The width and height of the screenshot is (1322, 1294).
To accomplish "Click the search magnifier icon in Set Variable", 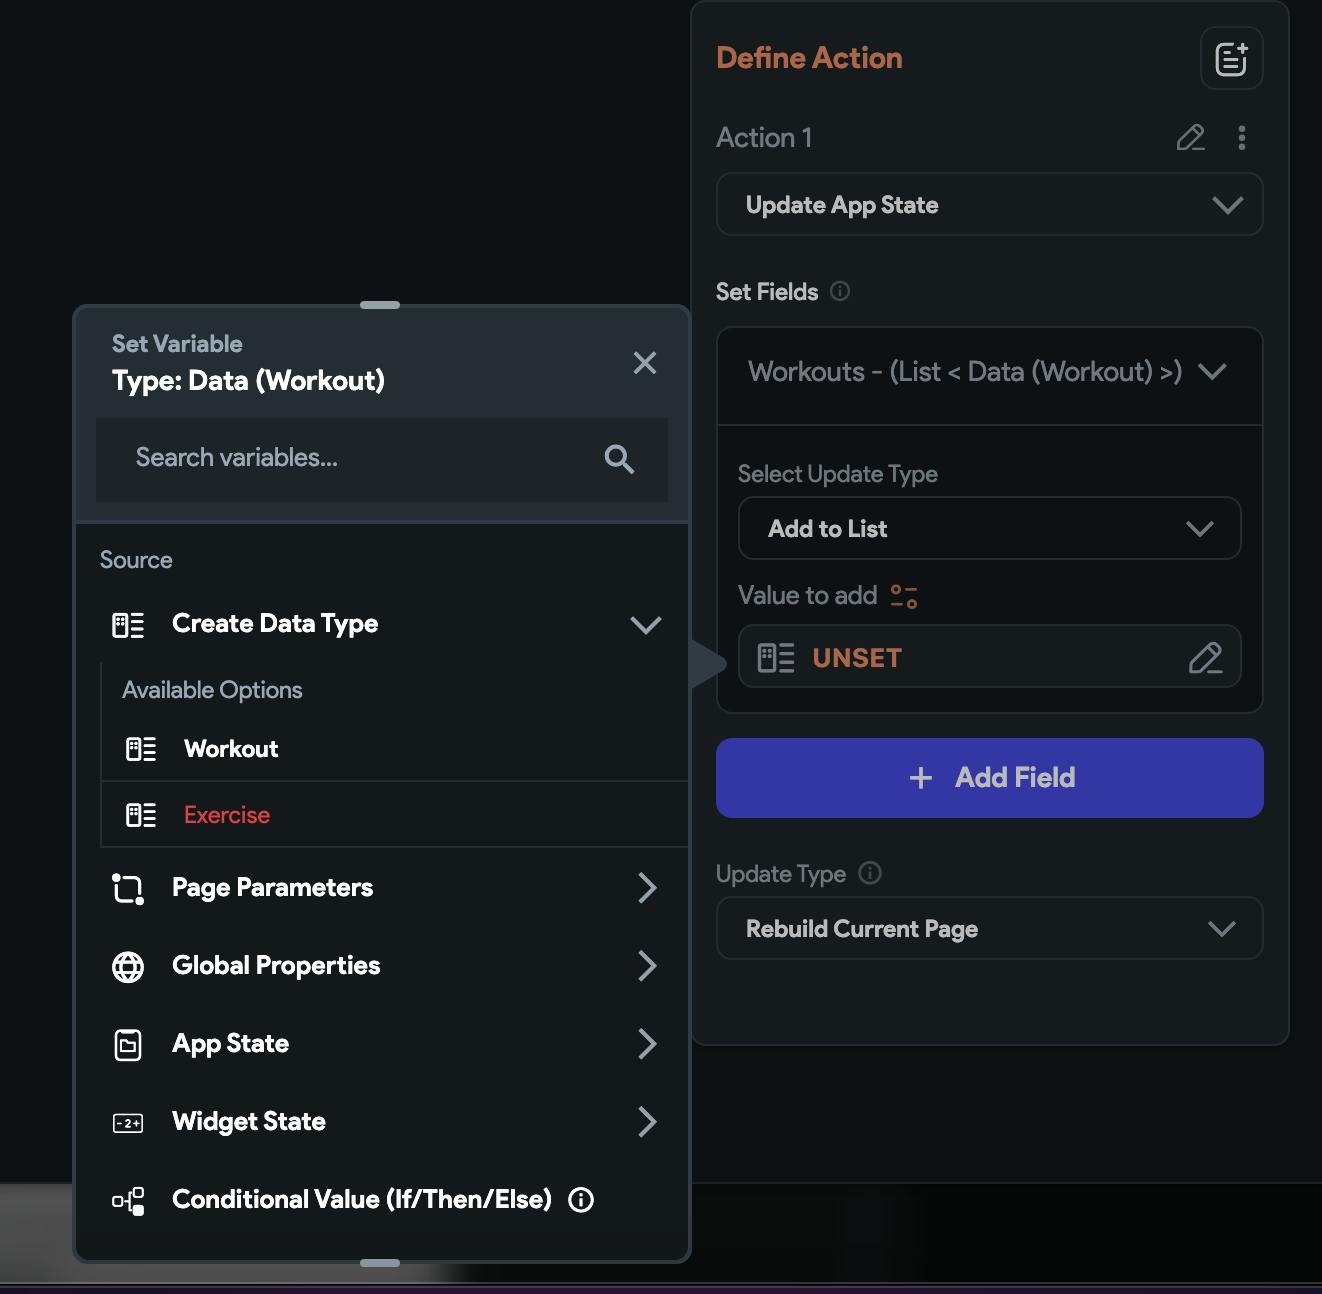I will click(x=619, y=459).
